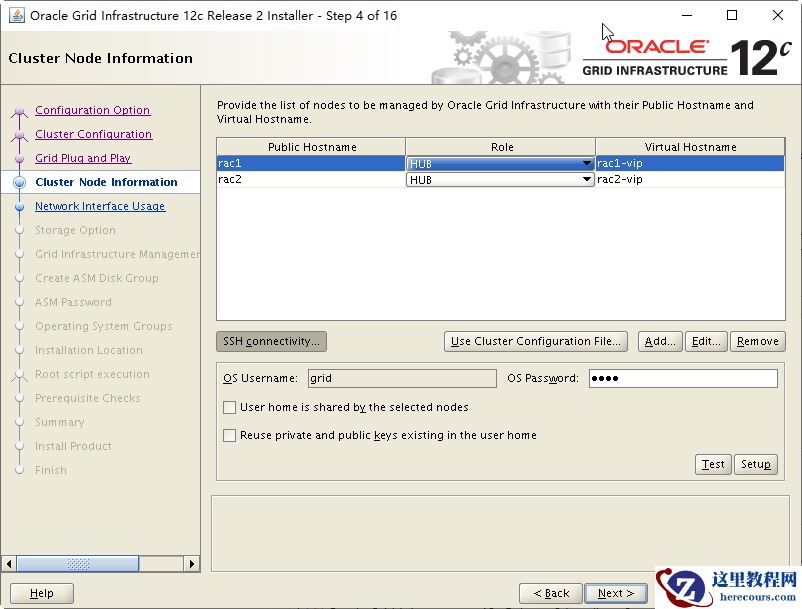The width and height of the screenshot is (802, 609).
Task: Click the sidebar horizontal scrollbar thumb
Action: (x=78, y=564)
